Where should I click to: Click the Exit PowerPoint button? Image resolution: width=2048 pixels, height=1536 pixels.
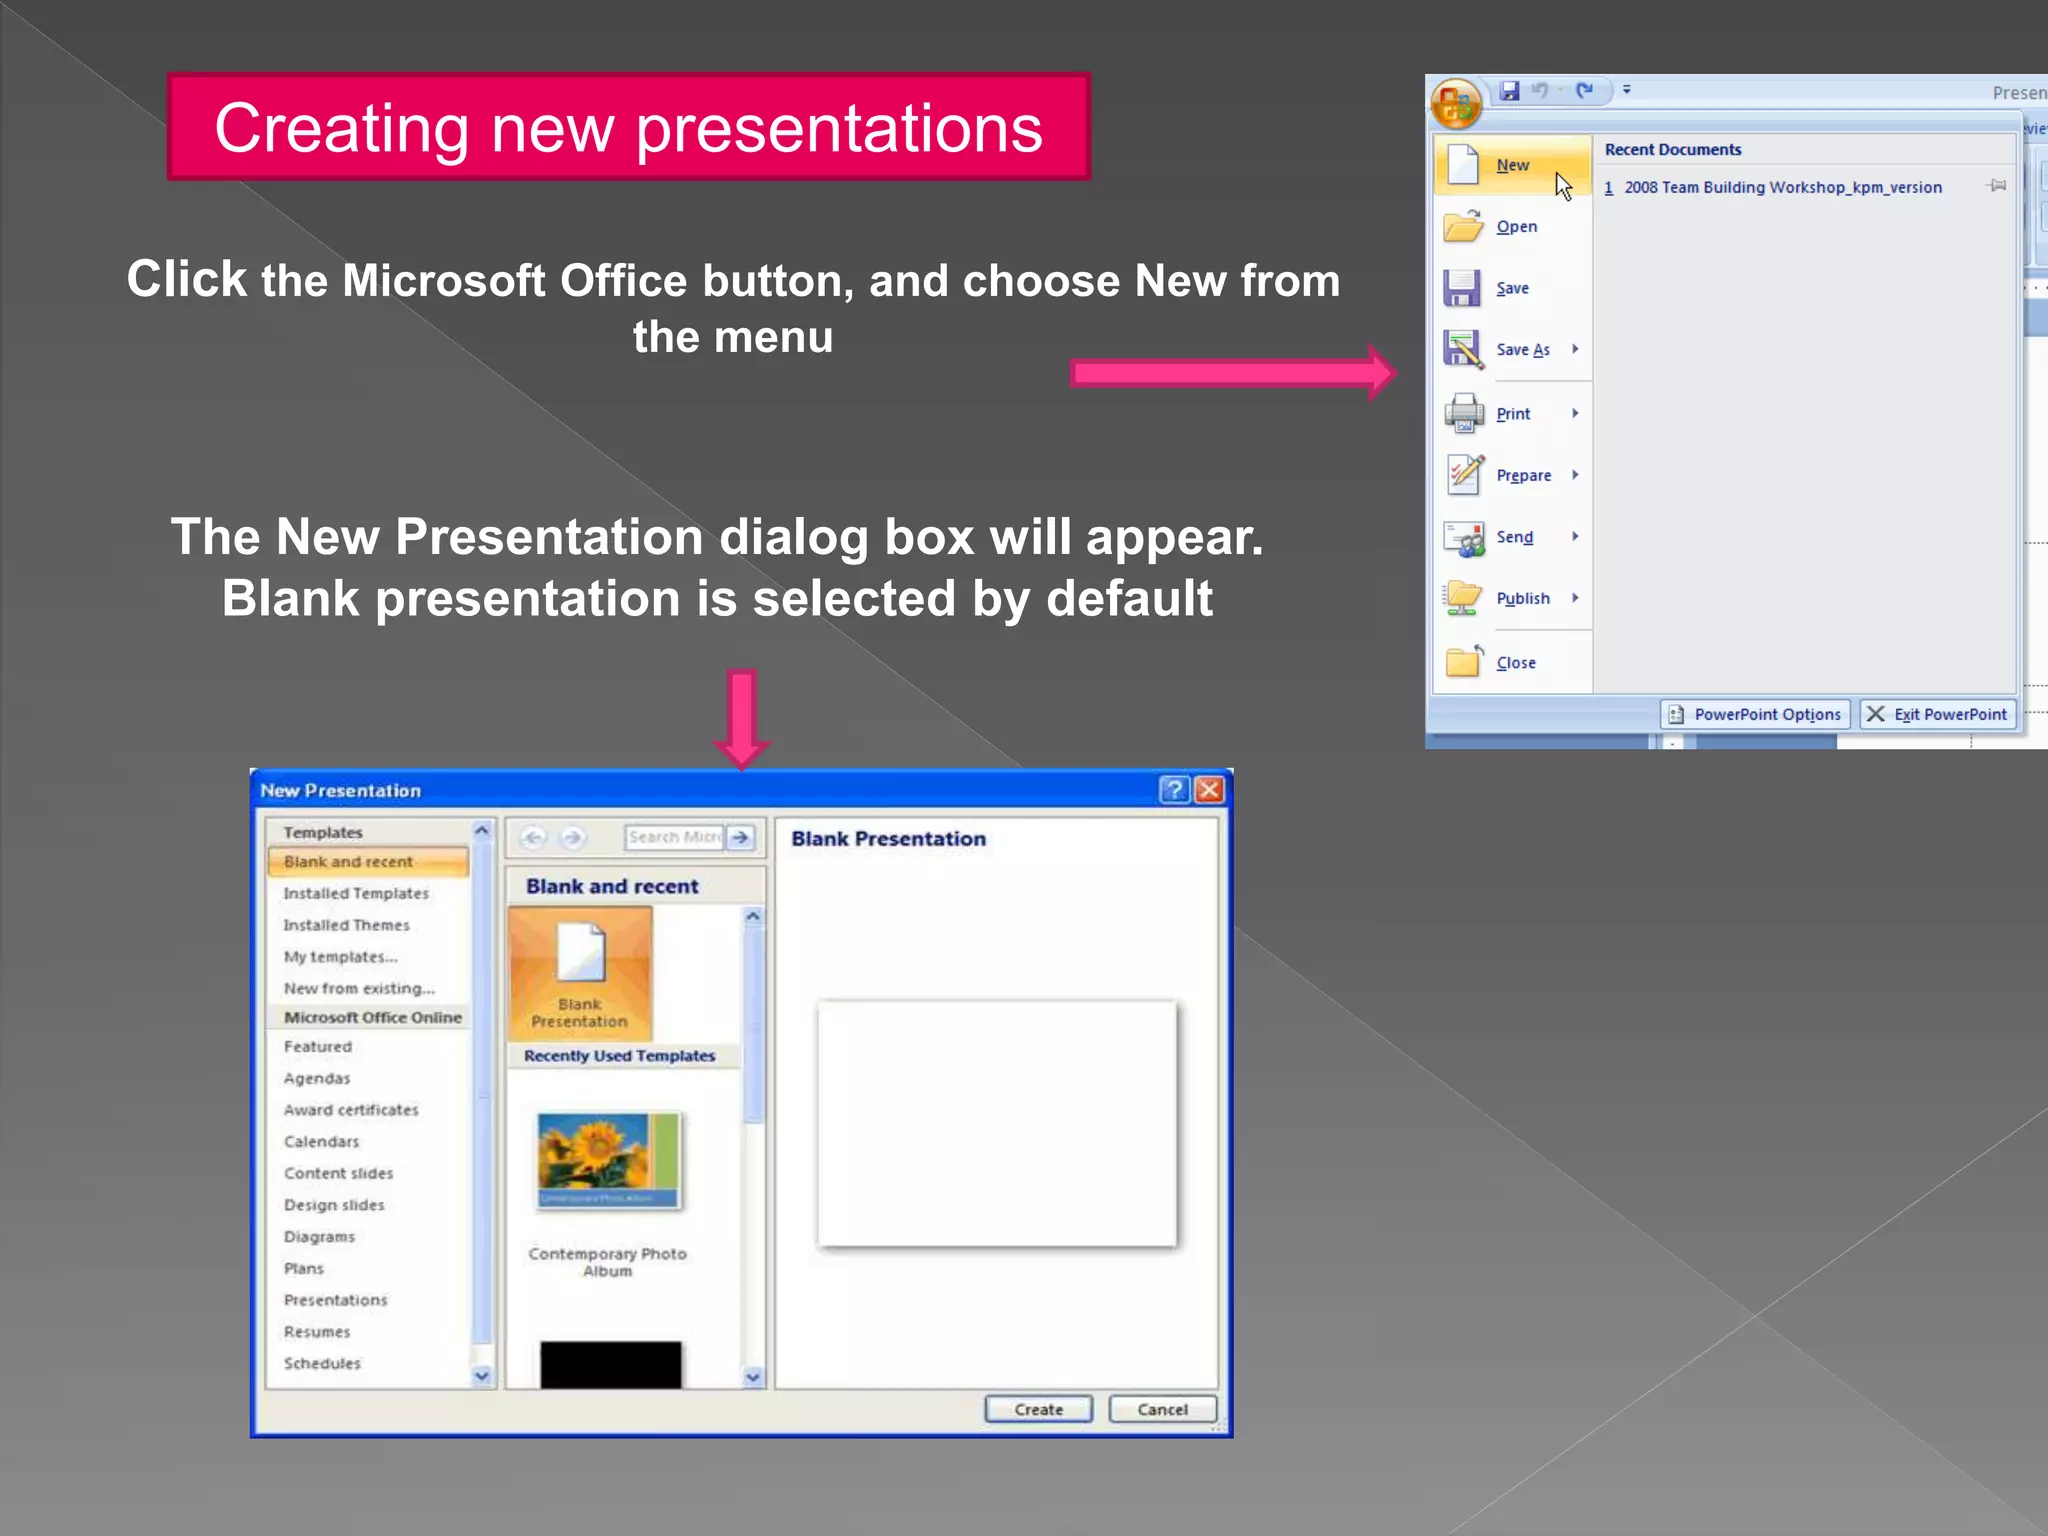coord(1937,714)
